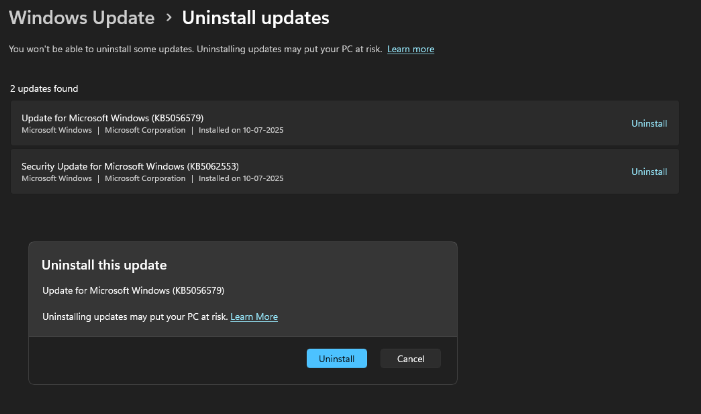Click 'Microsoft Windows' subtitle under KB5056579
The image size is (701, 414).
coord(56,130)
